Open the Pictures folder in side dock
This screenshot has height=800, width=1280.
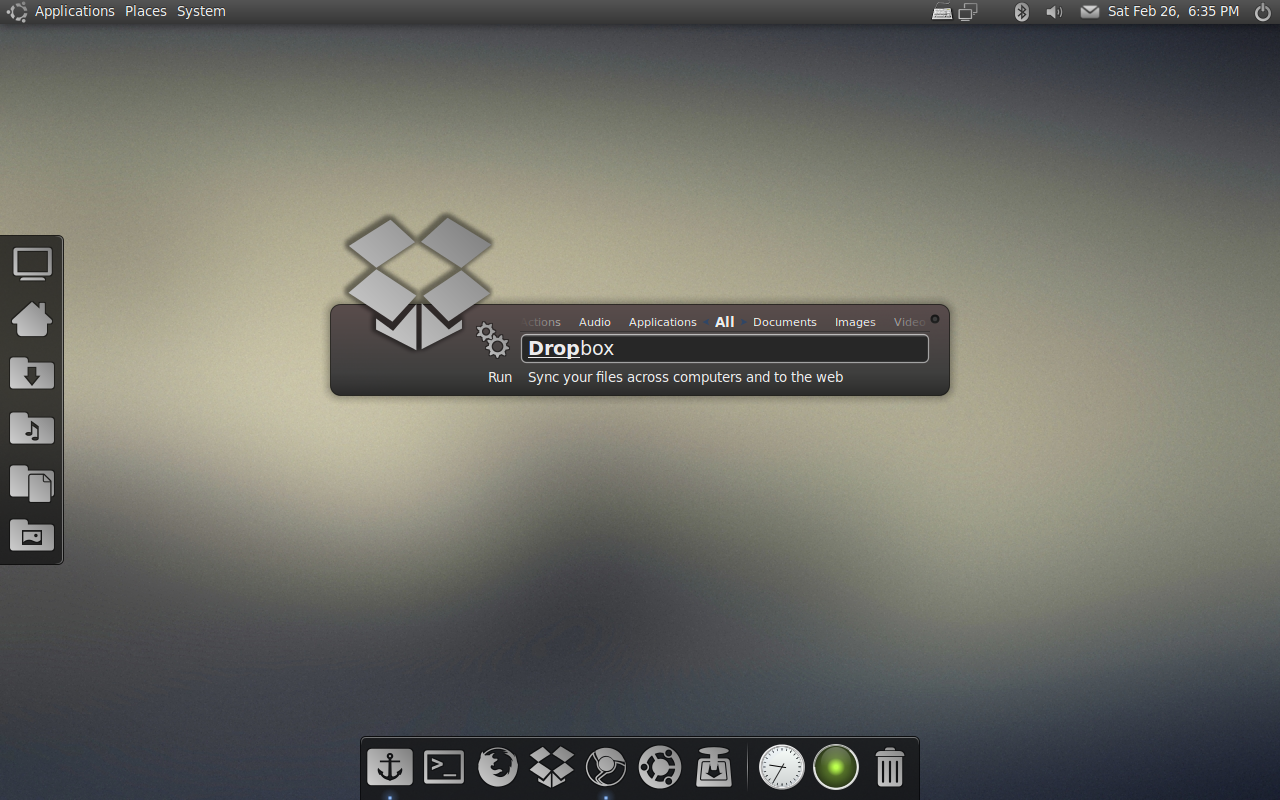[32, 535]
